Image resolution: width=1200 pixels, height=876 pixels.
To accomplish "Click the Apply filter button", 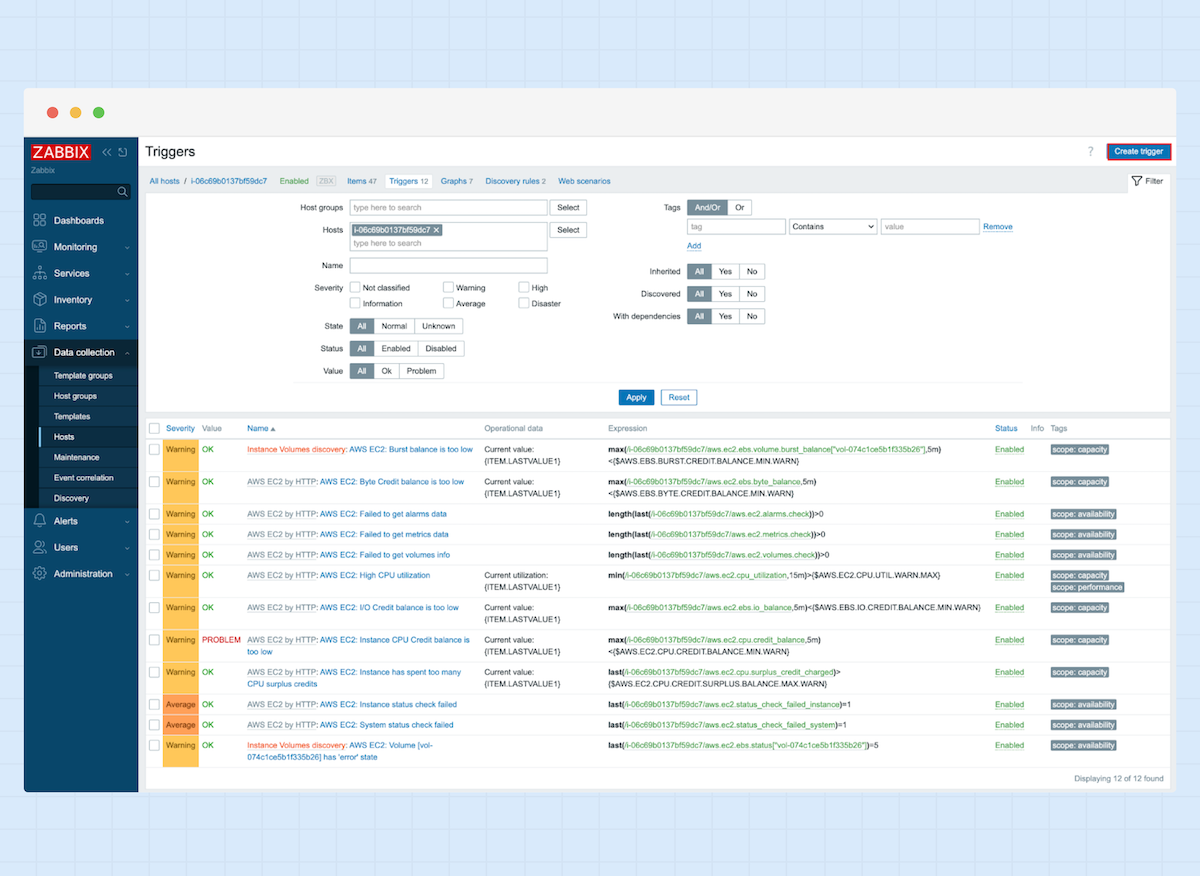I will point(636,397).
